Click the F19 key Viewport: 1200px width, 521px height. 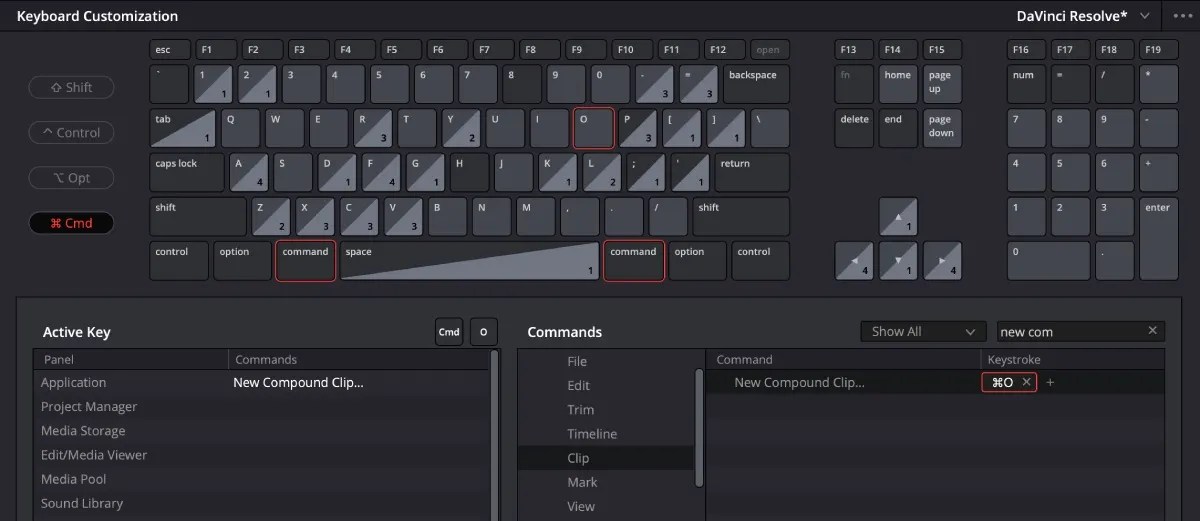click(1159, 49)
